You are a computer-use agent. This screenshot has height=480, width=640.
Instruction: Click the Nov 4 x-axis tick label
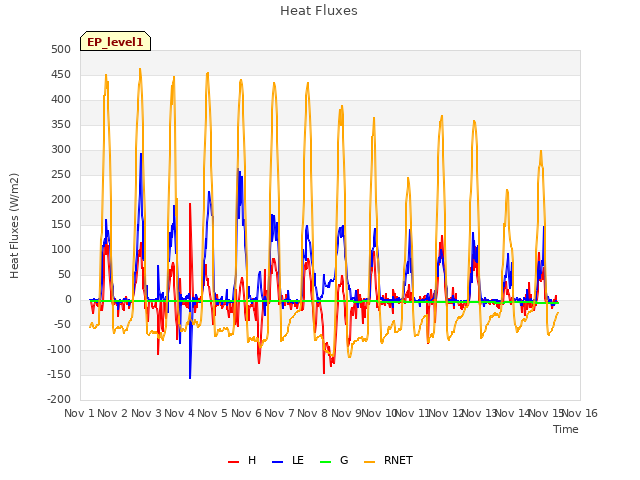coord(179,413)
